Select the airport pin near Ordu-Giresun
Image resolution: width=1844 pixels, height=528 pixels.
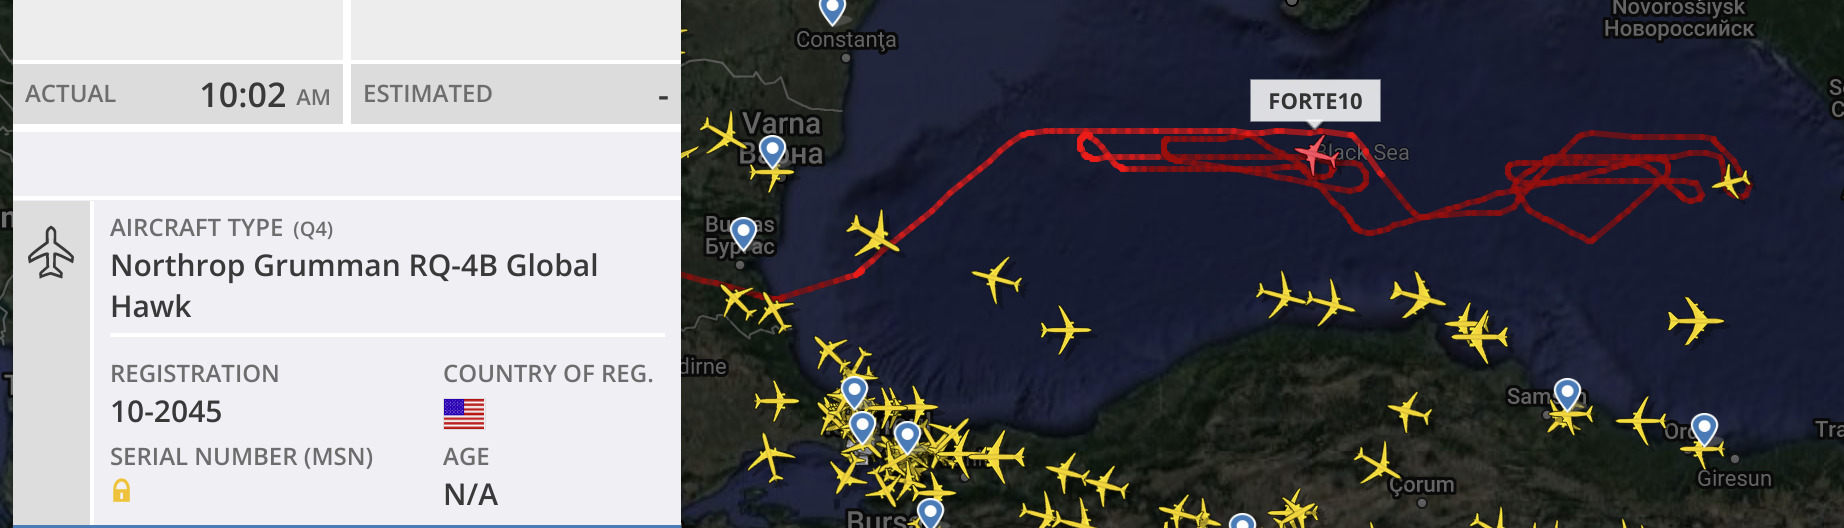pyautogui.click(x=1704, y=430)
